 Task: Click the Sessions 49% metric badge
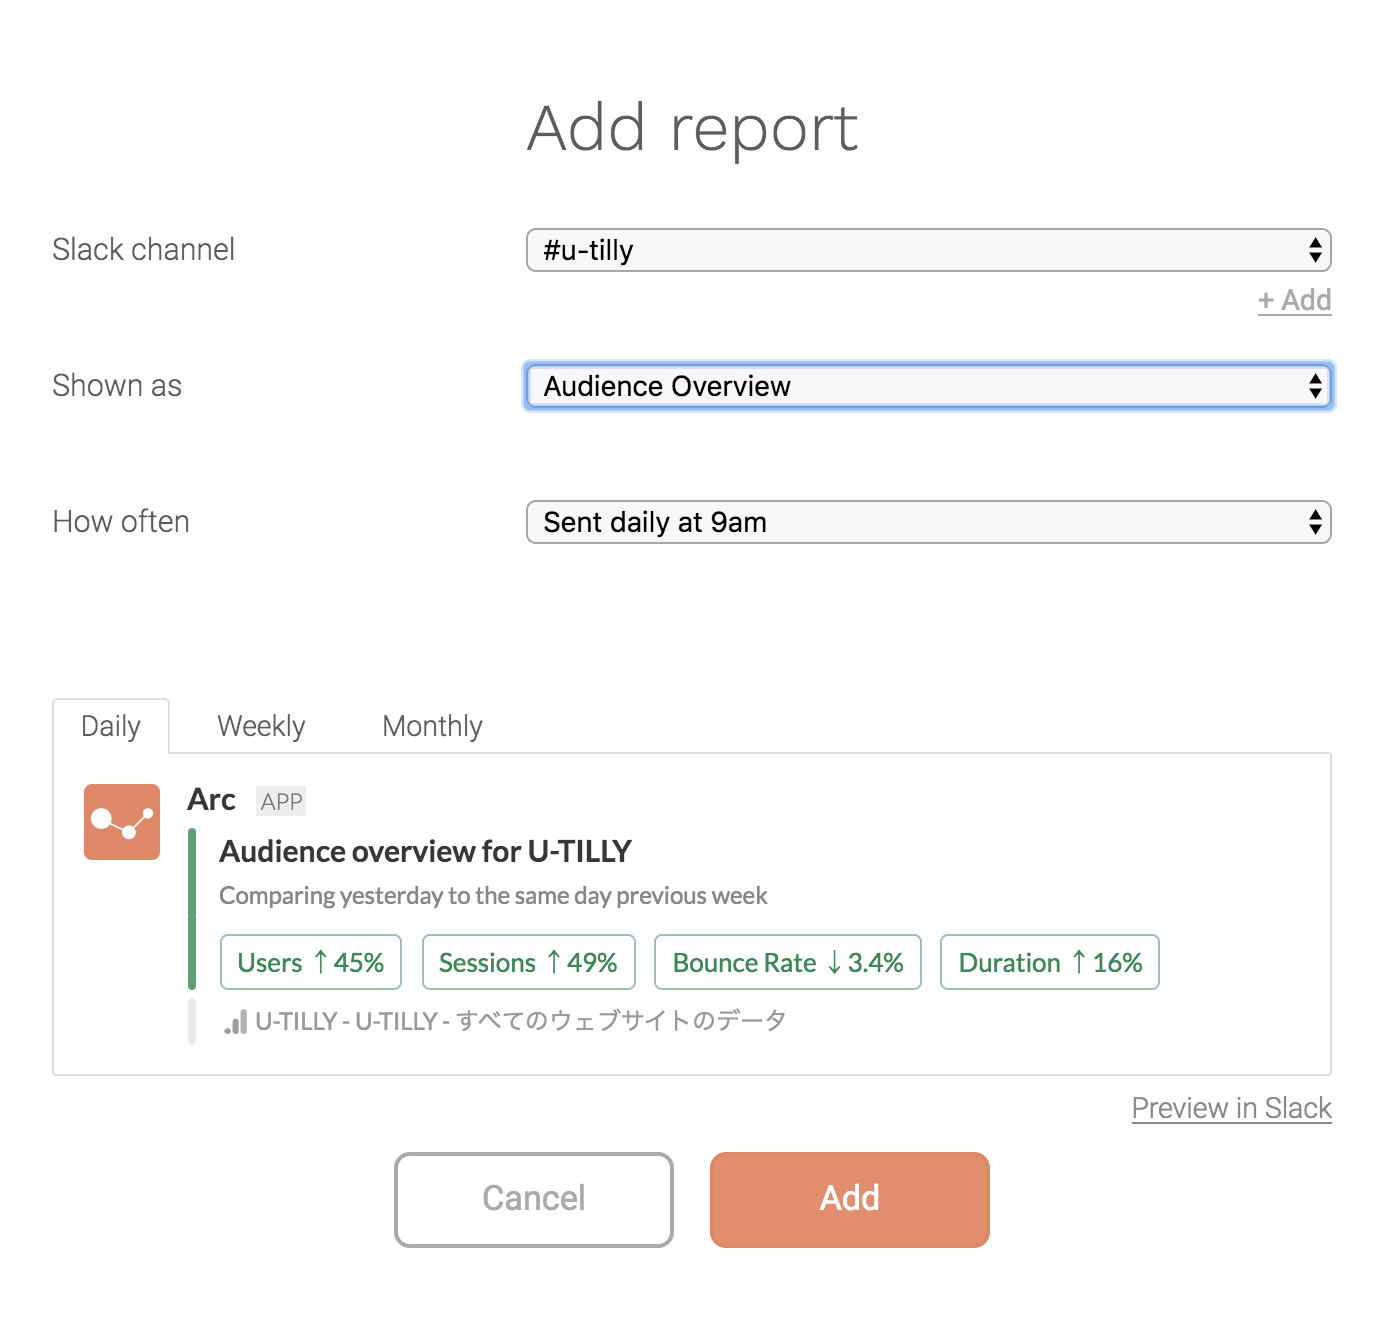click(528, 962)
